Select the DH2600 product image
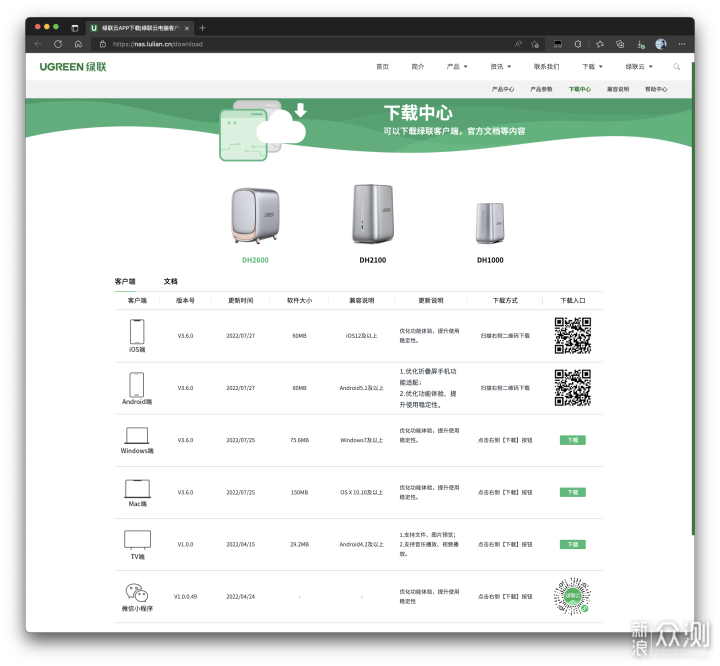 255,215
